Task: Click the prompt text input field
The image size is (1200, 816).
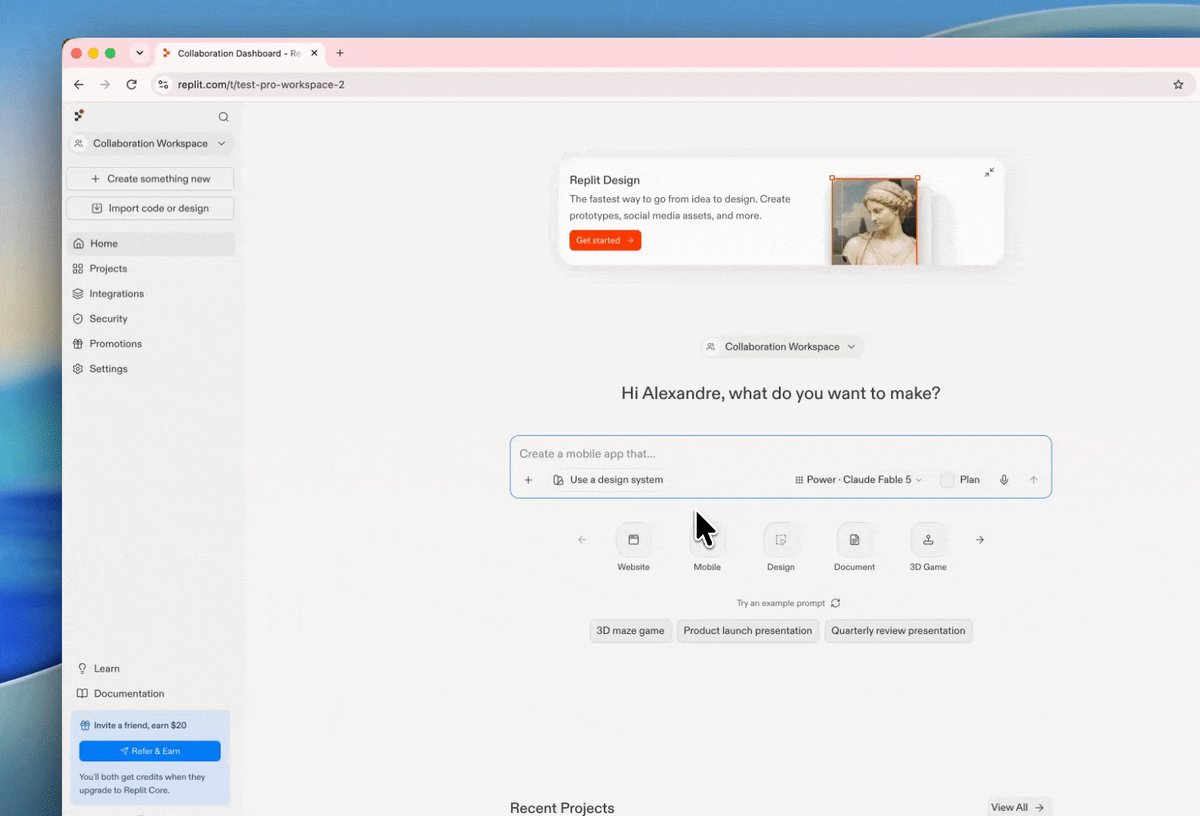Action: tap(780, 454)
